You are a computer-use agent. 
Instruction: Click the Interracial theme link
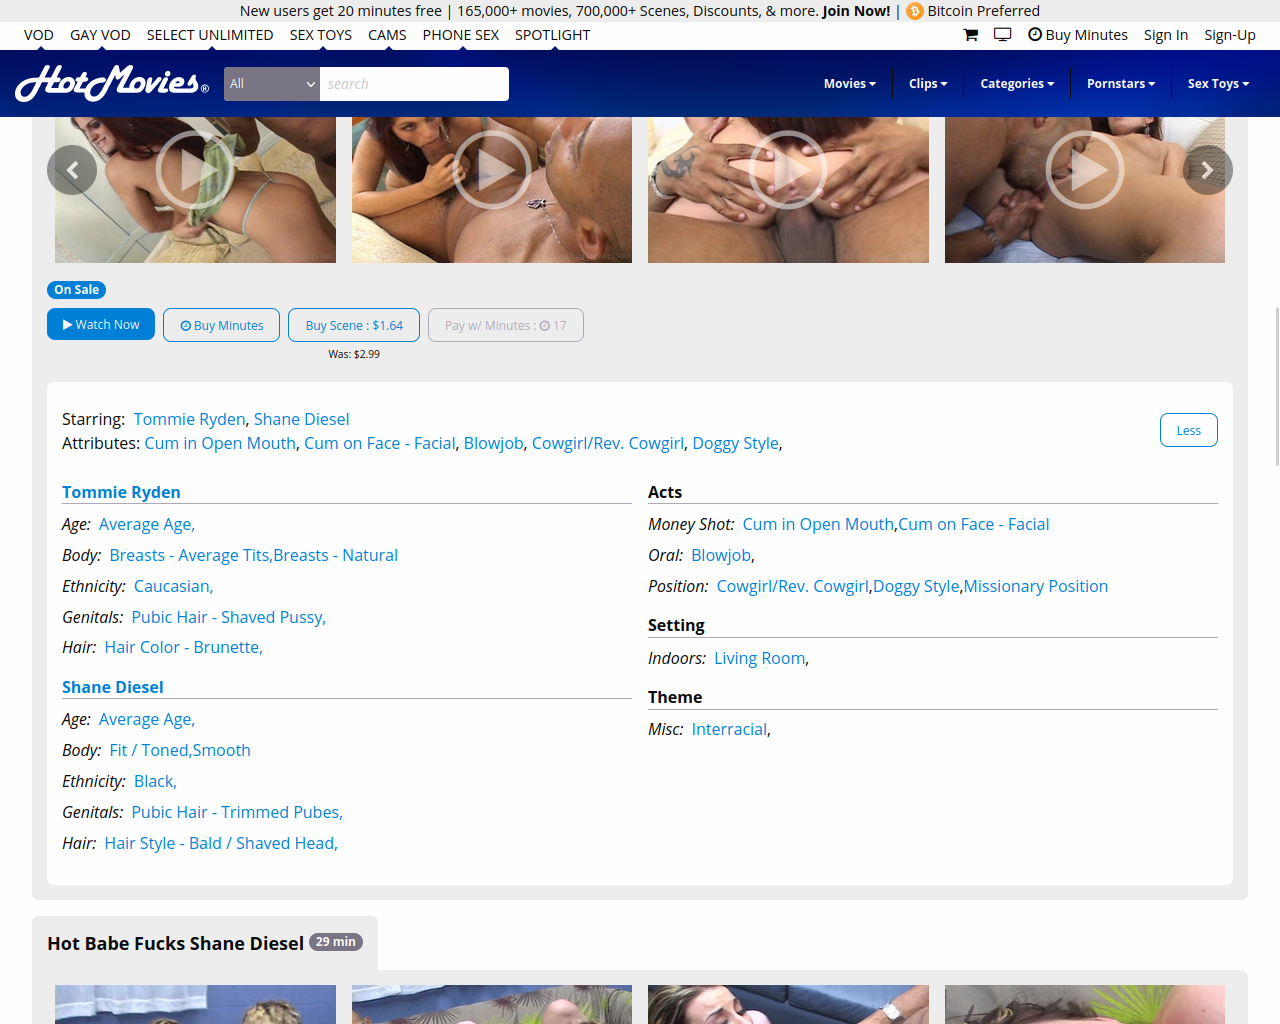730,729
